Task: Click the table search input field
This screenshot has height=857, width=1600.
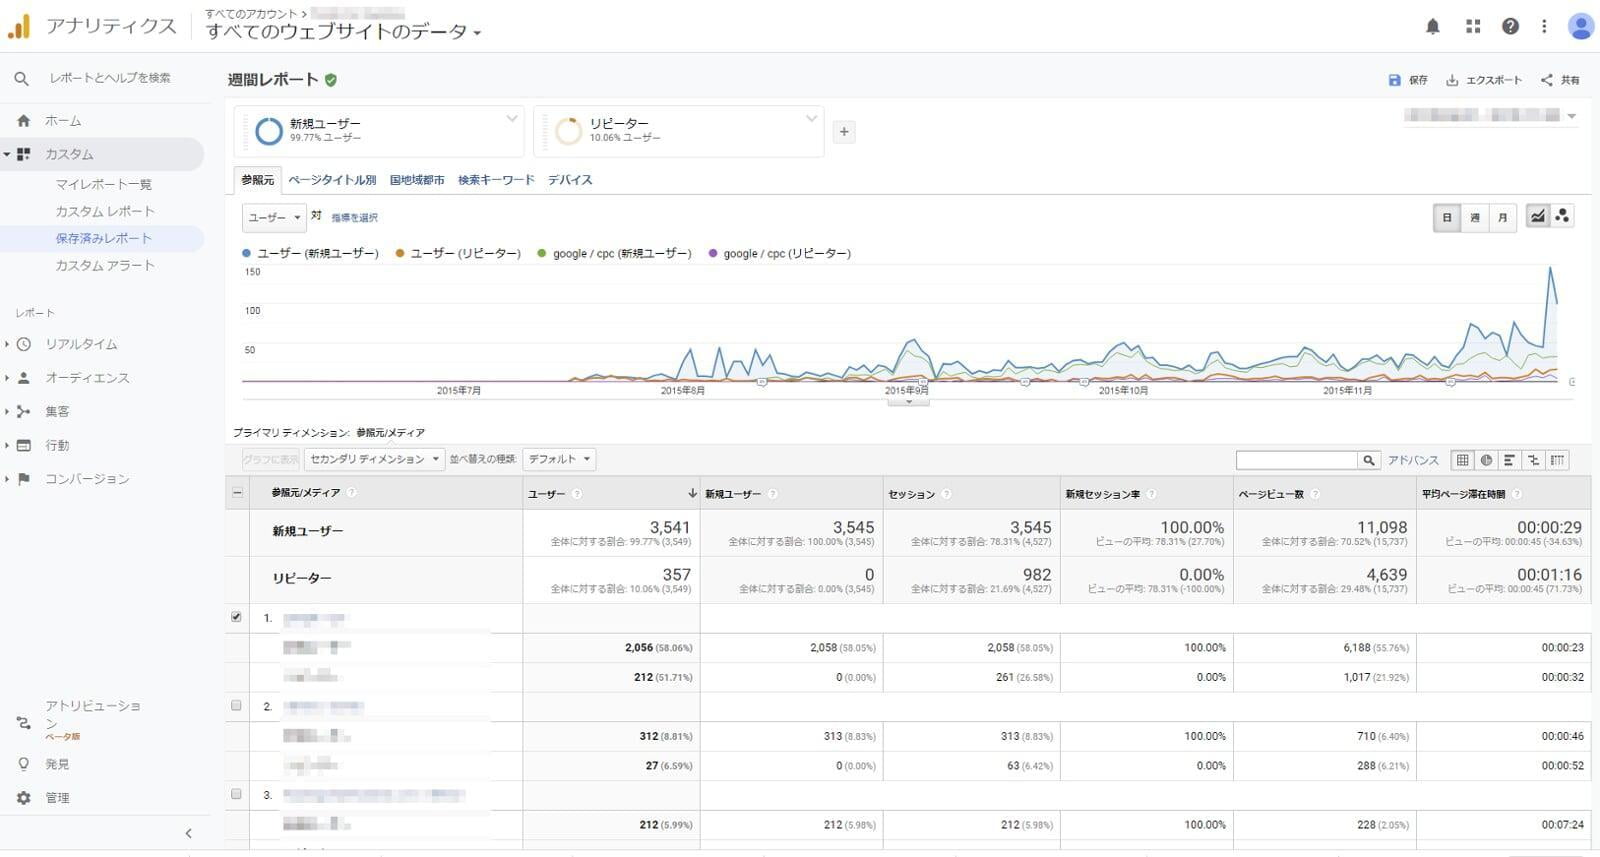Action: click(x=1297, y=460)
